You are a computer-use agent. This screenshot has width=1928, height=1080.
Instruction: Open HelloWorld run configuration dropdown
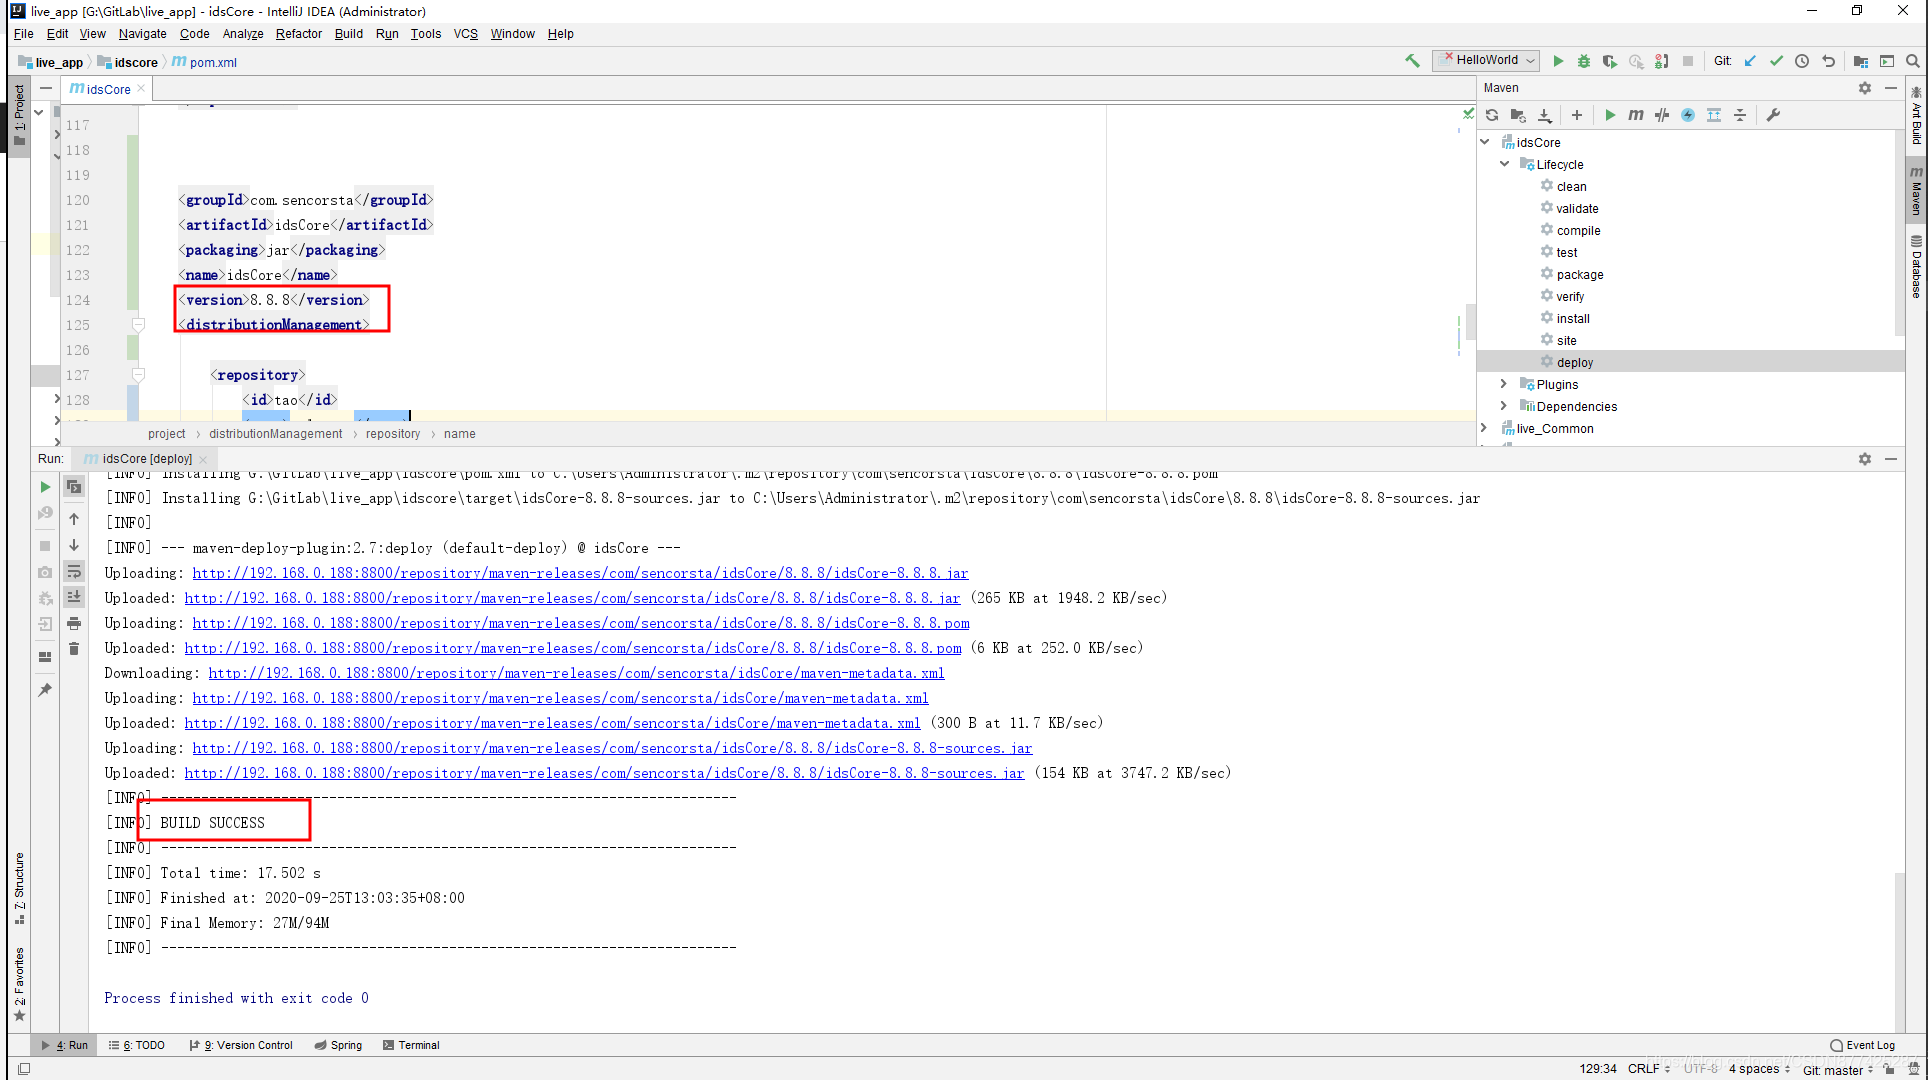(1486, 60)
